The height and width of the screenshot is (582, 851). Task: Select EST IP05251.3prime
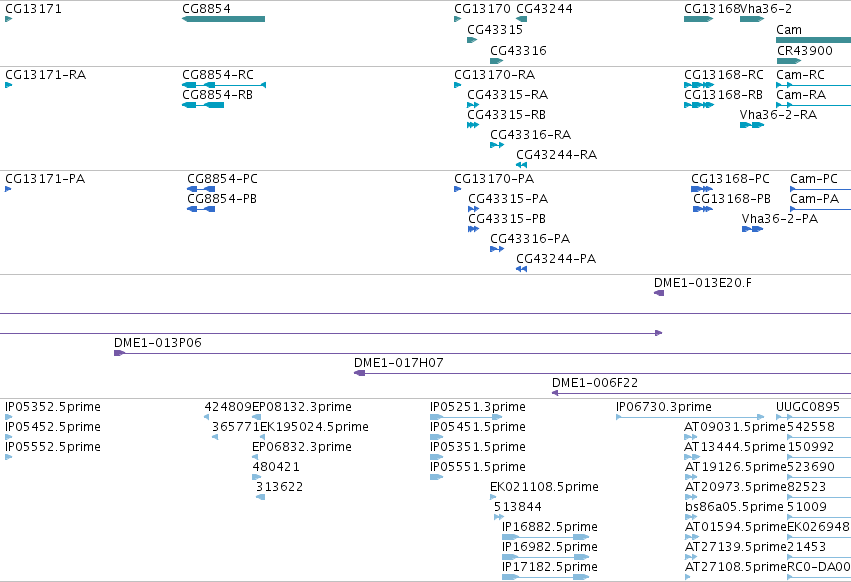(x=478, y=407)
